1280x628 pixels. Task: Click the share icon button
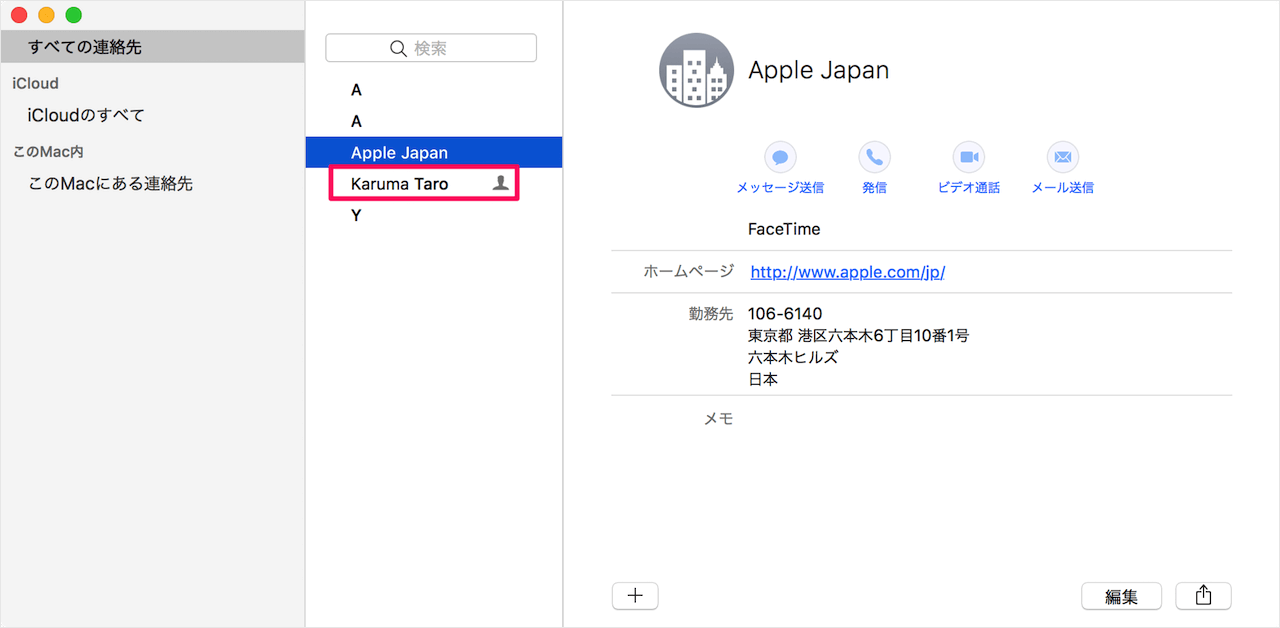point(1203,596)
